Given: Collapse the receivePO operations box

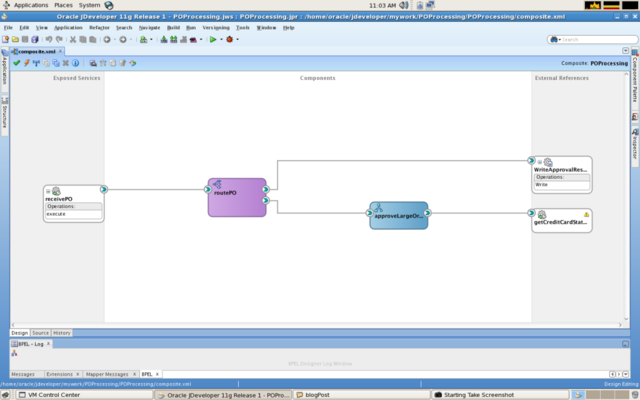Looking at the screenshot, I should pos(48,191).
